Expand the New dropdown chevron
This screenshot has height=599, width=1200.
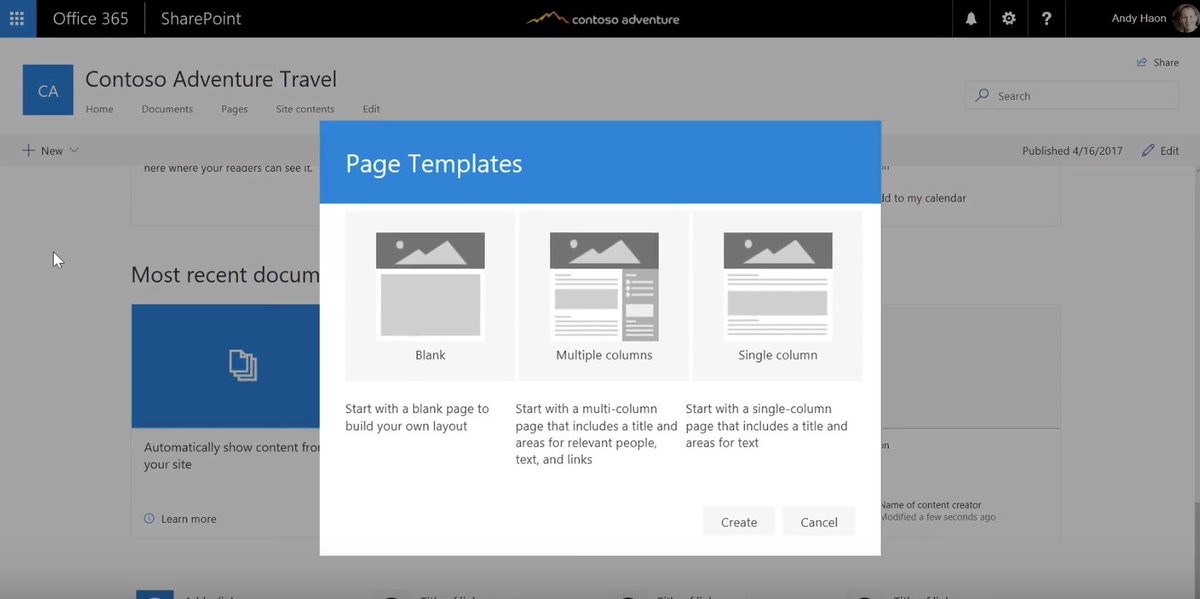(74, 150)
